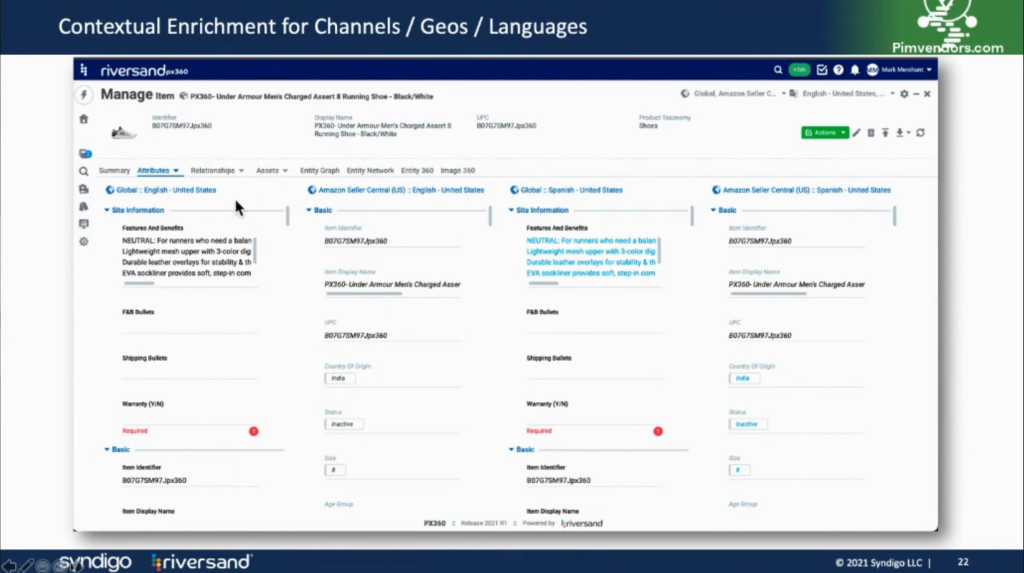1024x573 pixels.
Task: Click the Amazon Spanish column vertical scrollbar
Action: tap(894, 216)
